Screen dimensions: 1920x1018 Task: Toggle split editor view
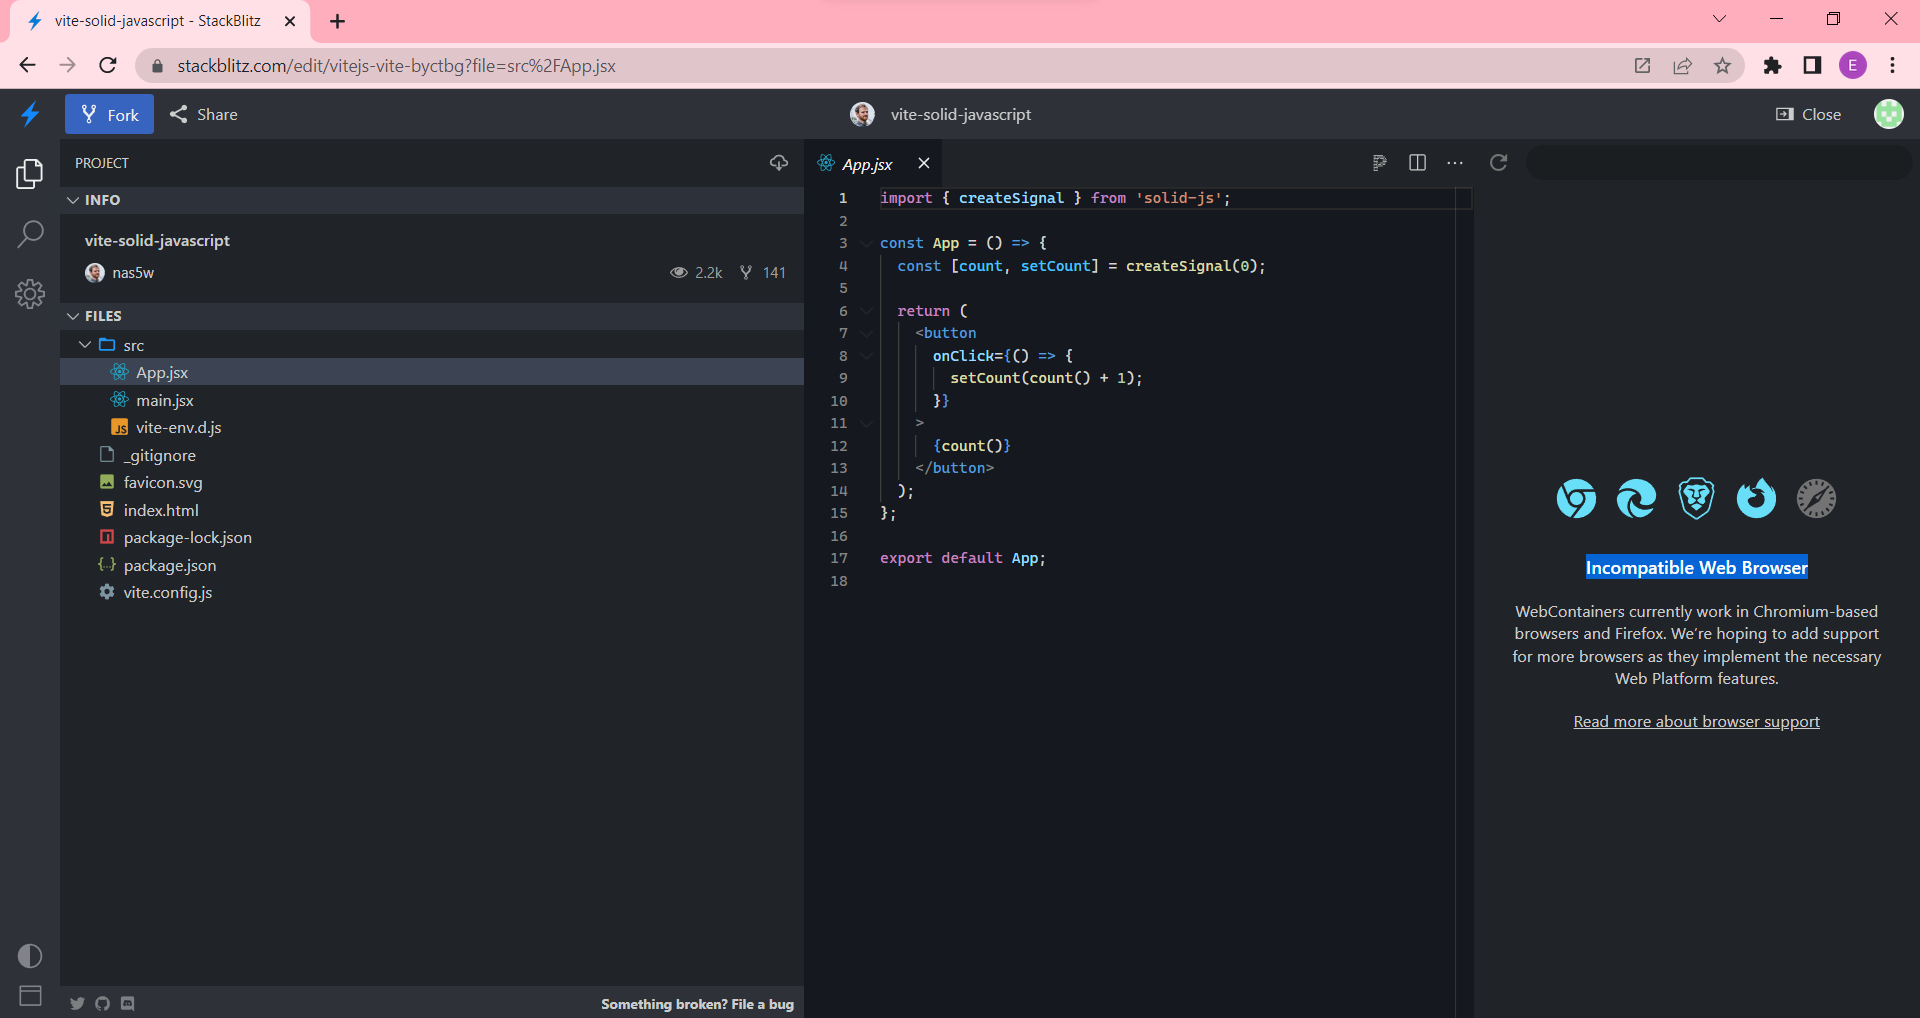click(x=1417, y=162)
